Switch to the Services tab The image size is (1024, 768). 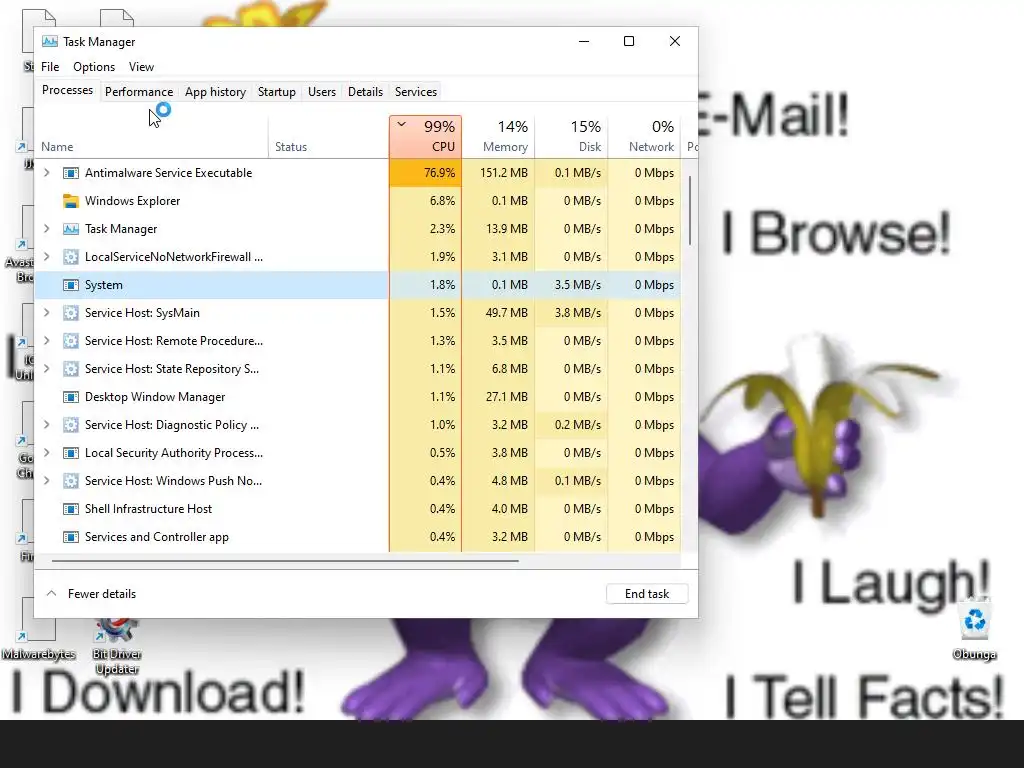click(x=416, y=92)
